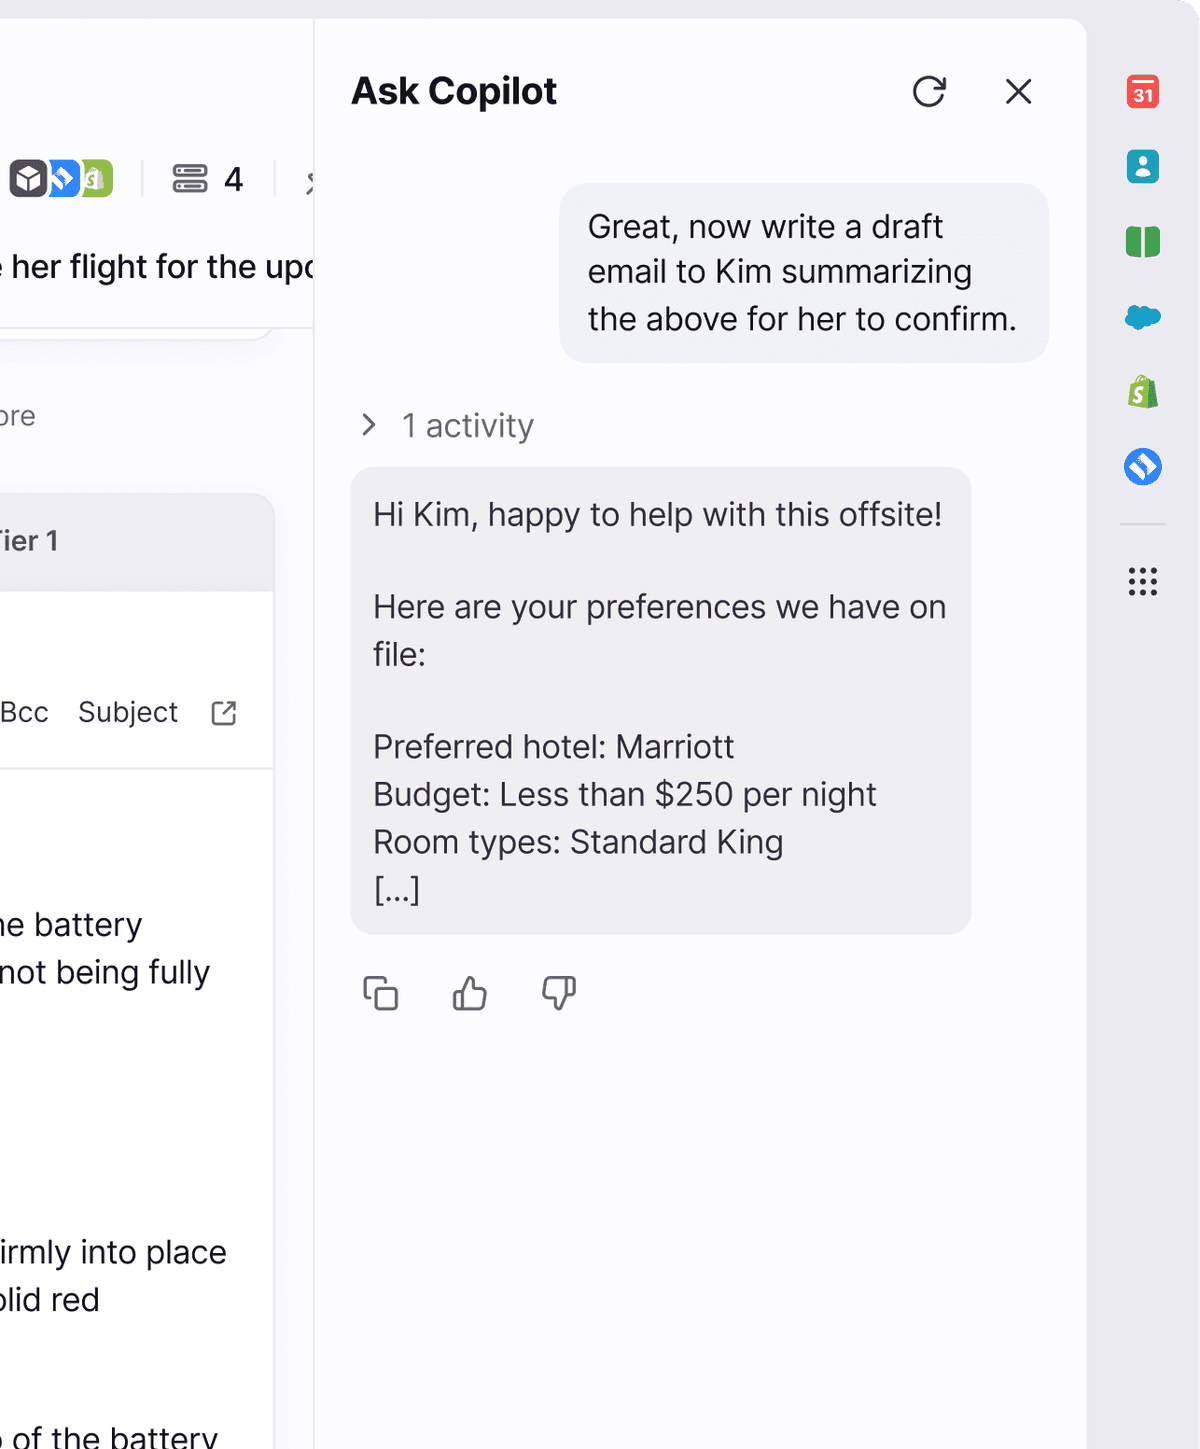Give thumbs up to Copilot response
The height and width of the screenshot is (1449, 1200).
469,993
